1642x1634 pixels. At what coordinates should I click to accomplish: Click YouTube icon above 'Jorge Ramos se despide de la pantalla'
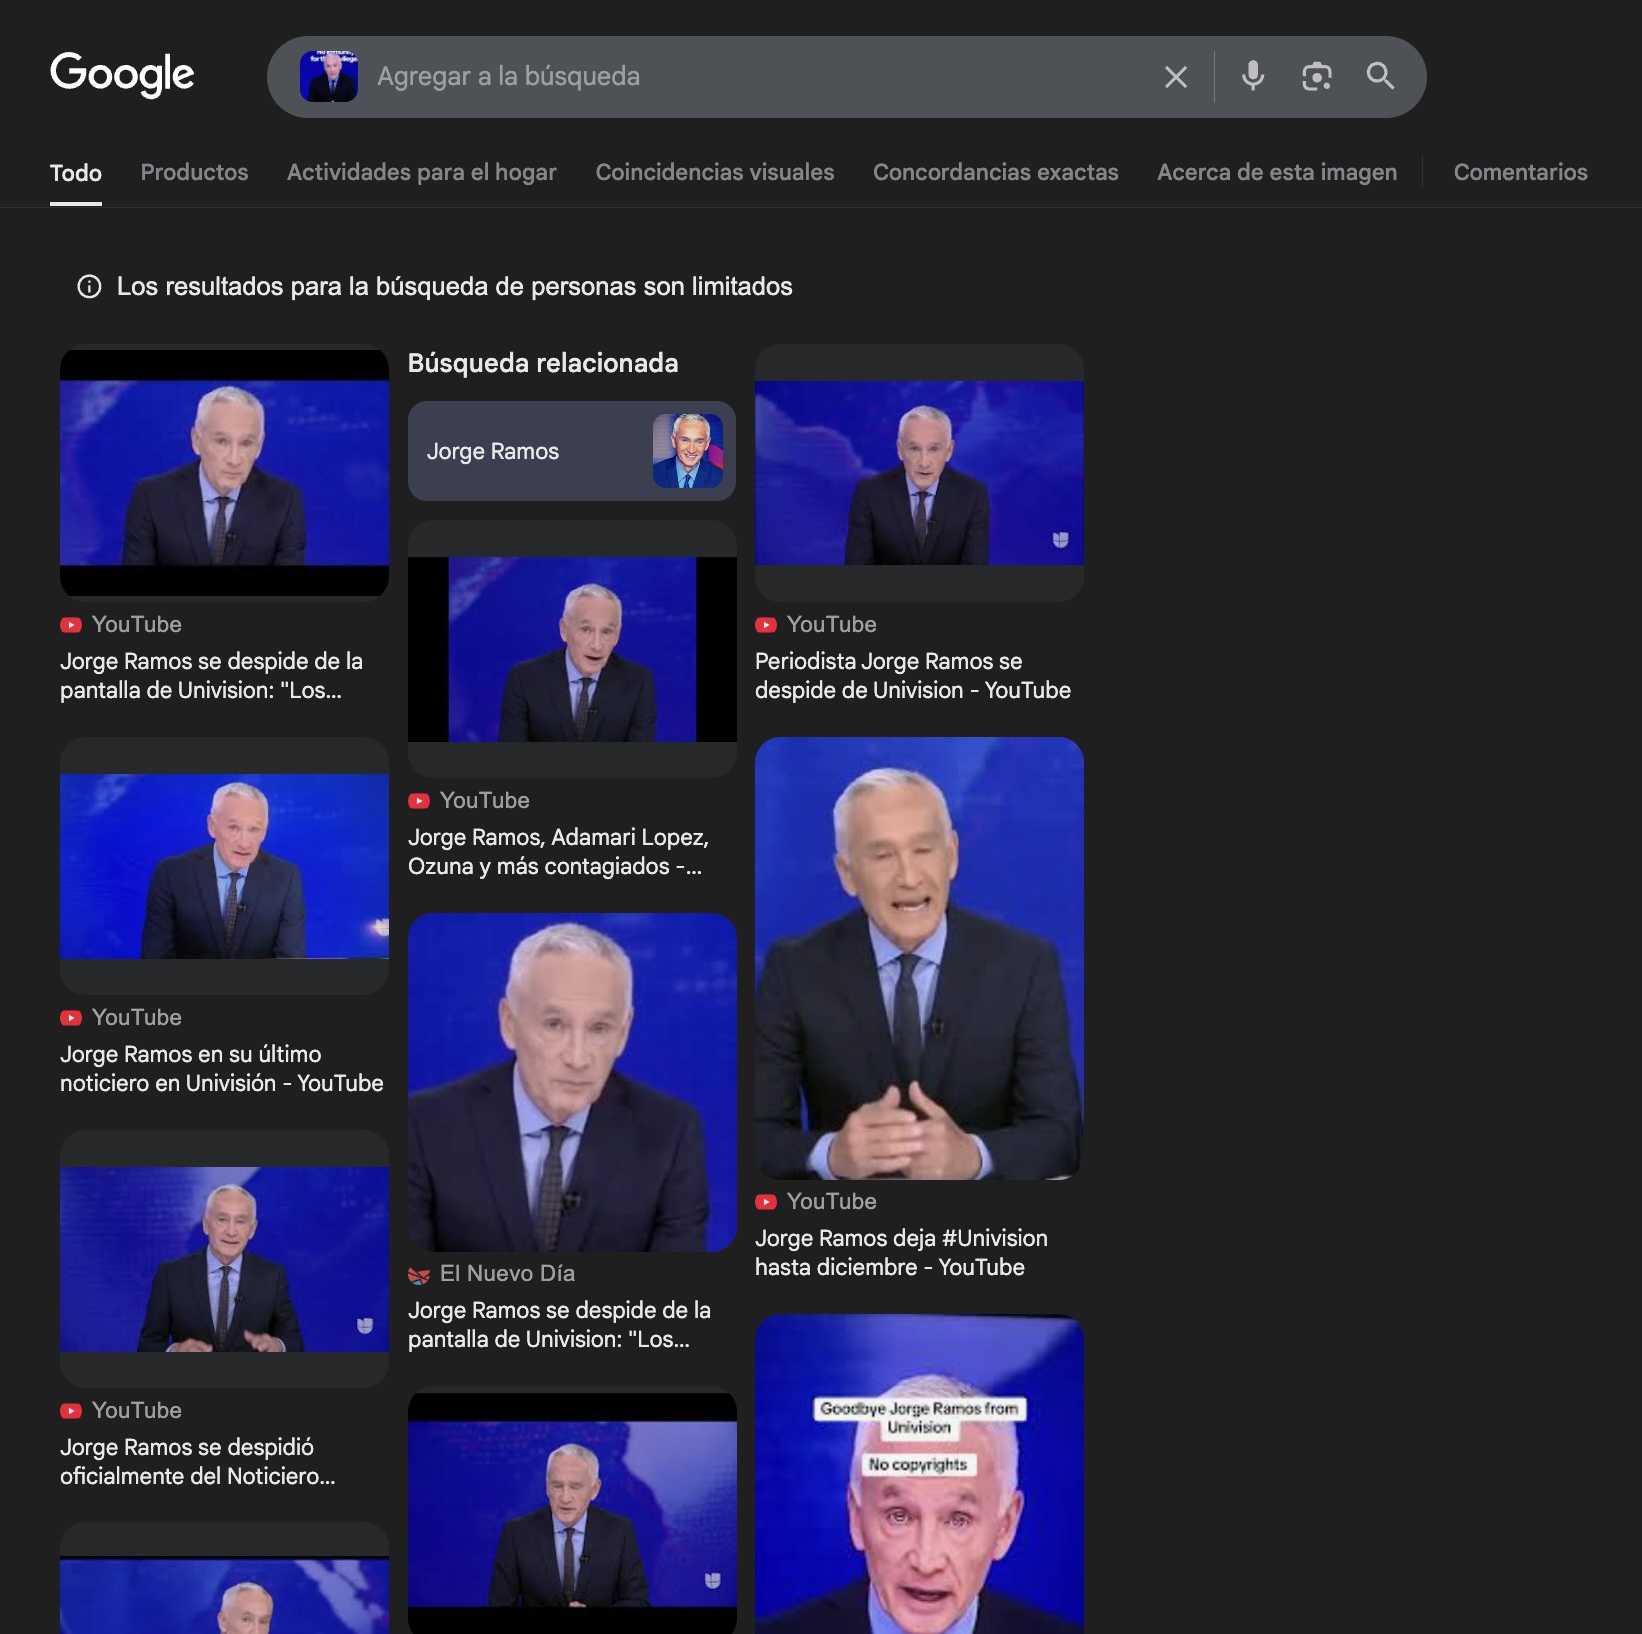coord(71,625)
